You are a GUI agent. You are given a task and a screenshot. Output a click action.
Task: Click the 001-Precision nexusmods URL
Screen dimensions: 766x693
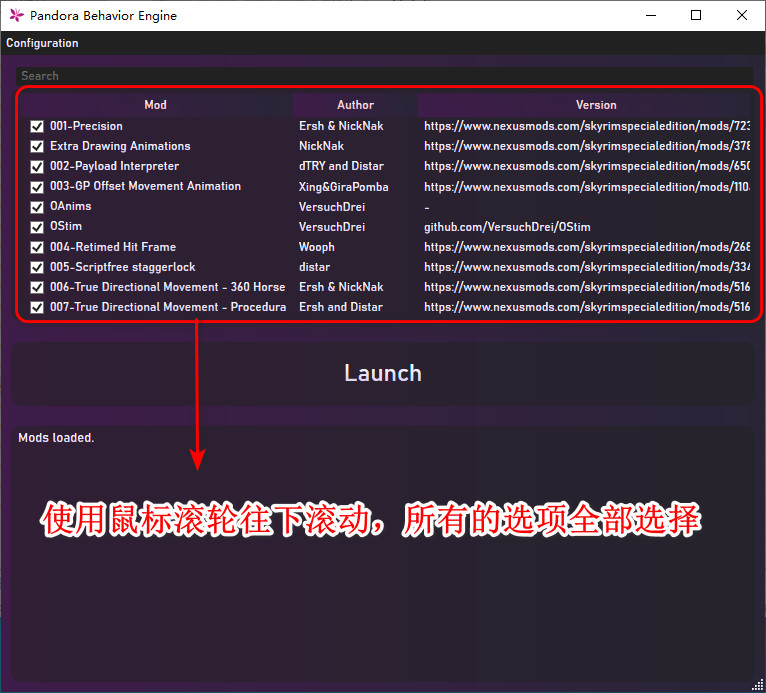point(586,127)
